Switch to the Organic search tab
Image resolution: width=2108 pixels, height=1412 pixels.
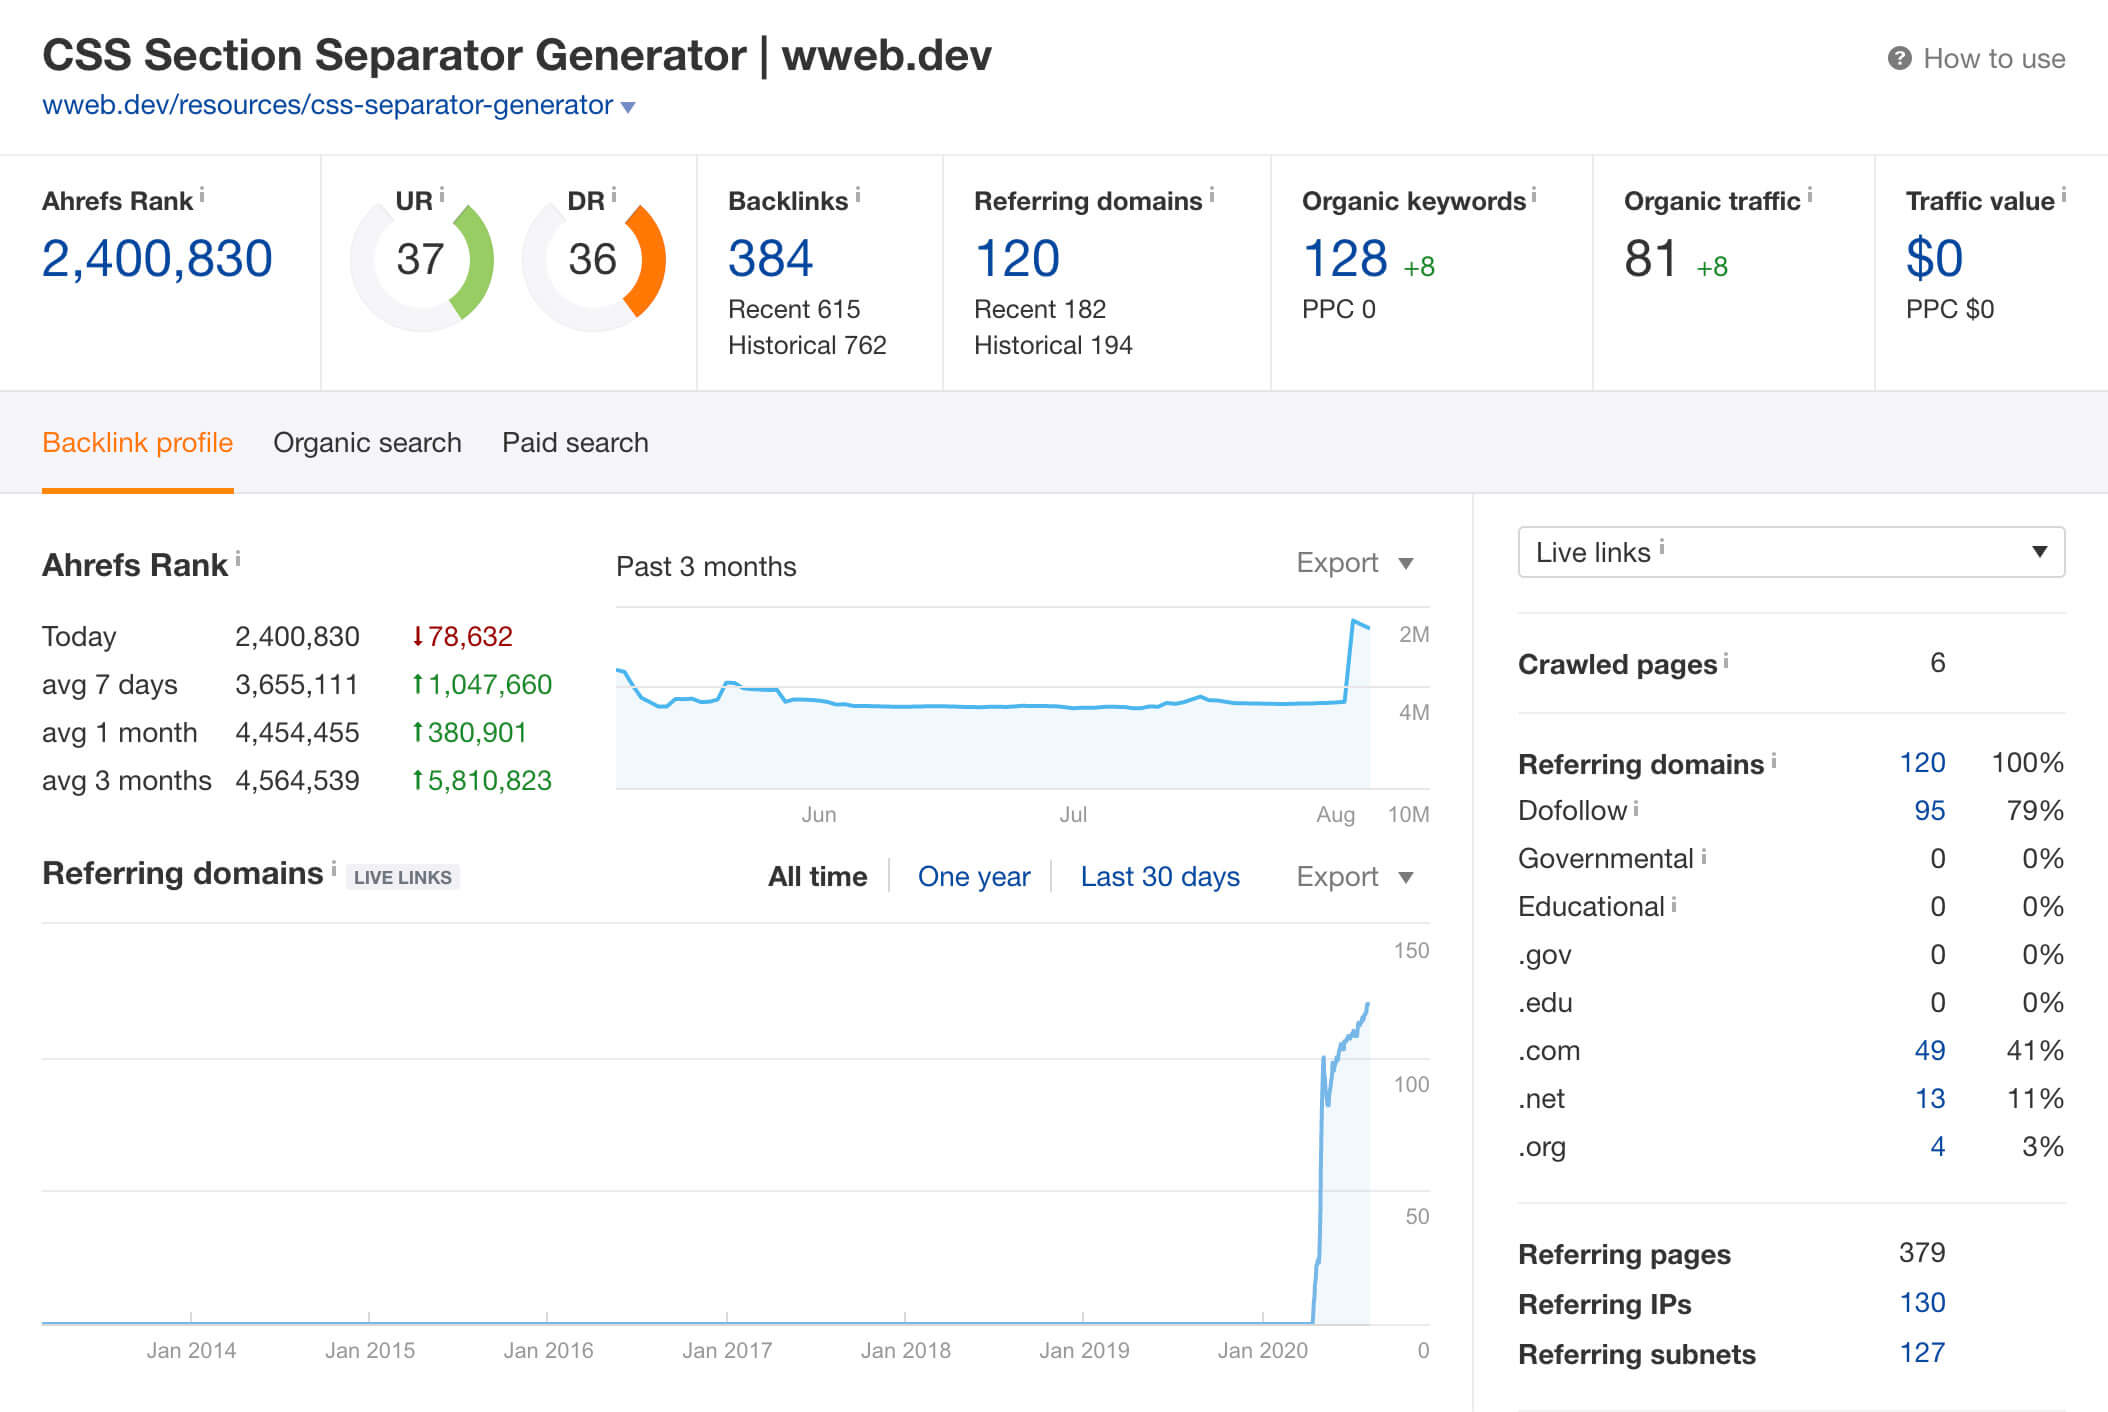[367, 443]
